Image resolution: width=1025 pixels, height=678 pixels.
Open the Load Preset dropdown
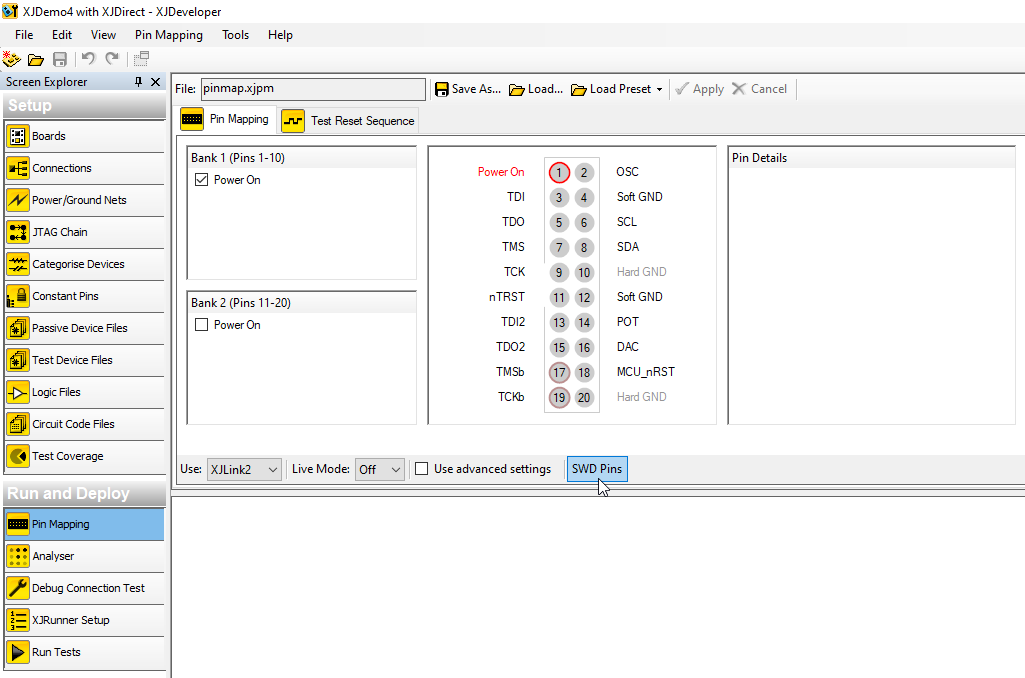[616, 88]
